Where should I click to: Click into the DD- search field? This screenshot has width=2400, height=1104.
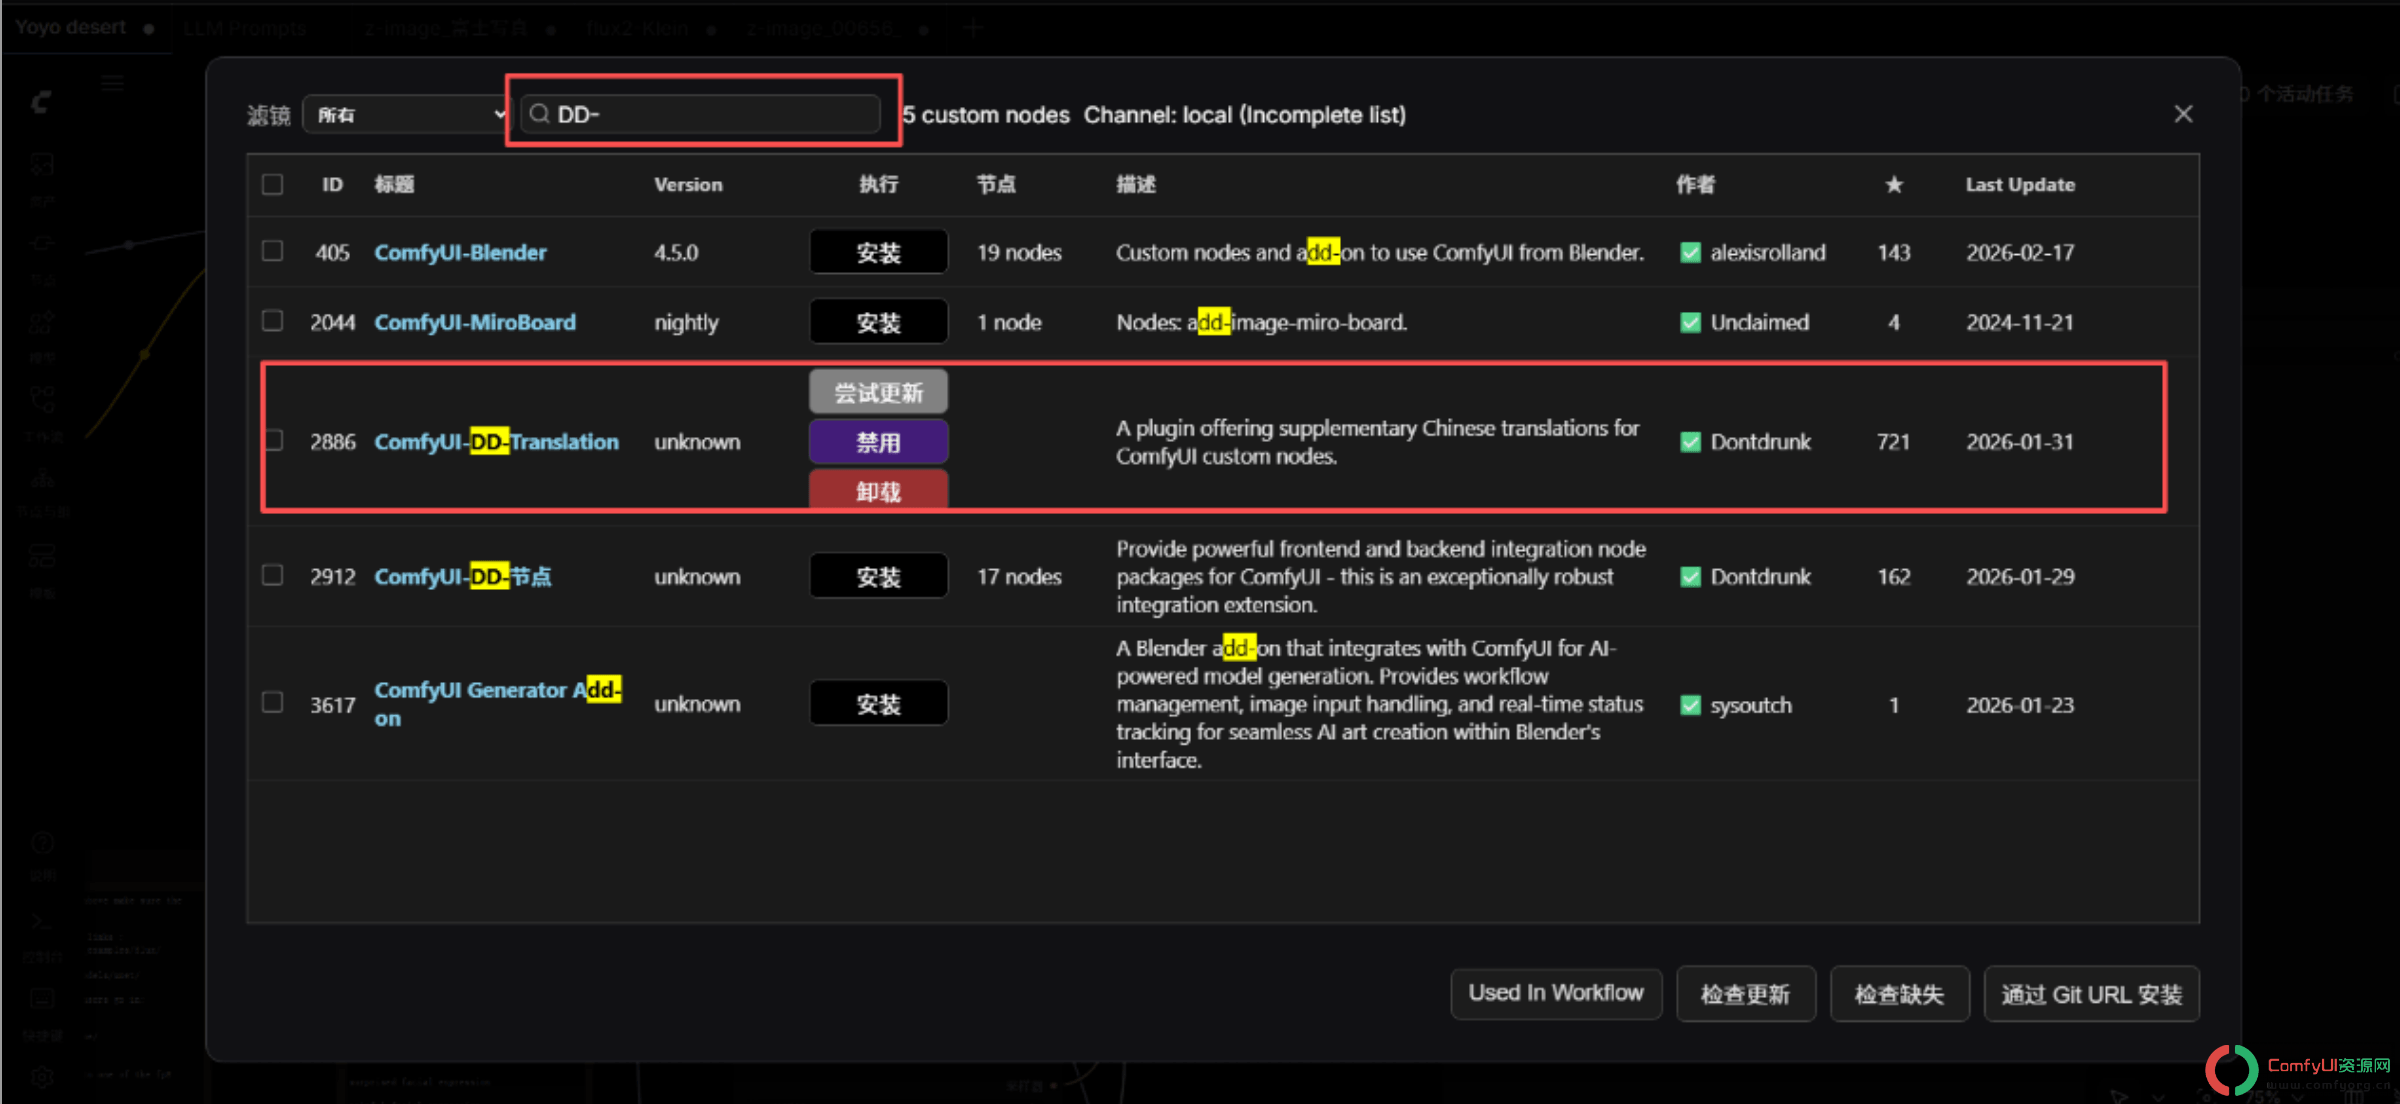point(700,114)
